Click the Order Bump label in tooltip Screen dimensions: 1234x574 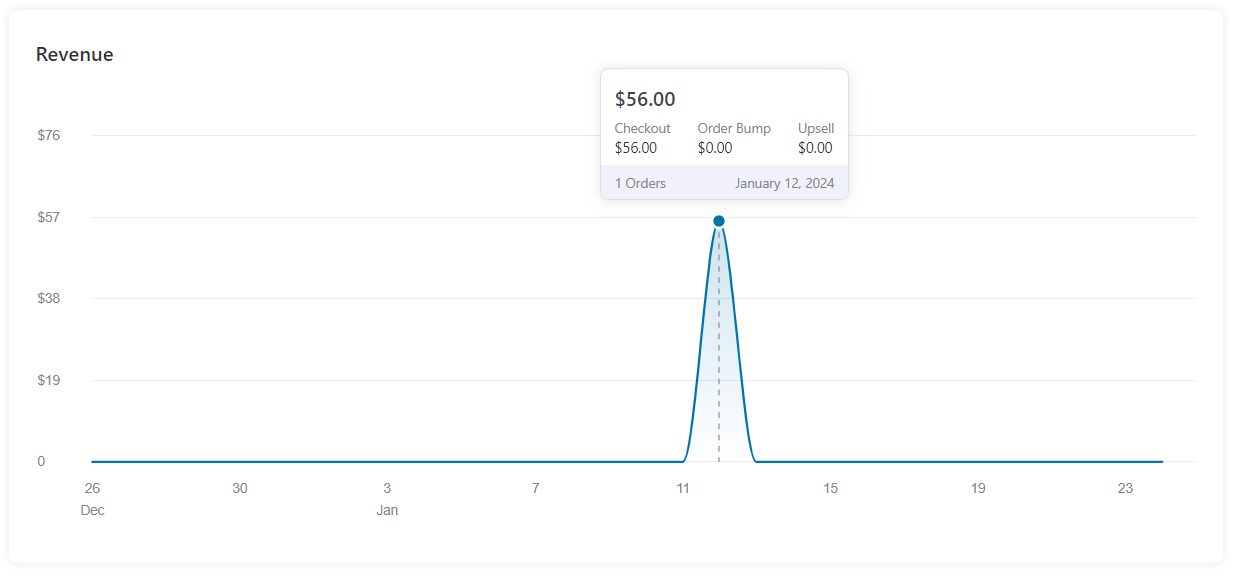(734, 128)
